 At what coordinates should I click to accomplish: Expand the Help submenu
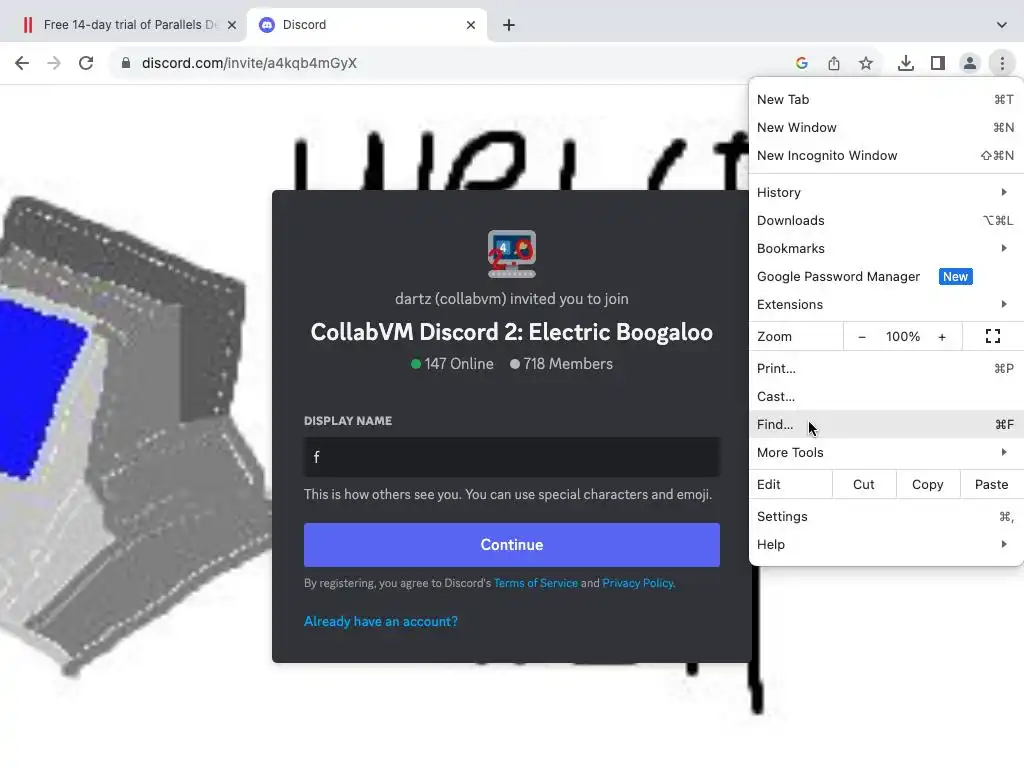886,545
